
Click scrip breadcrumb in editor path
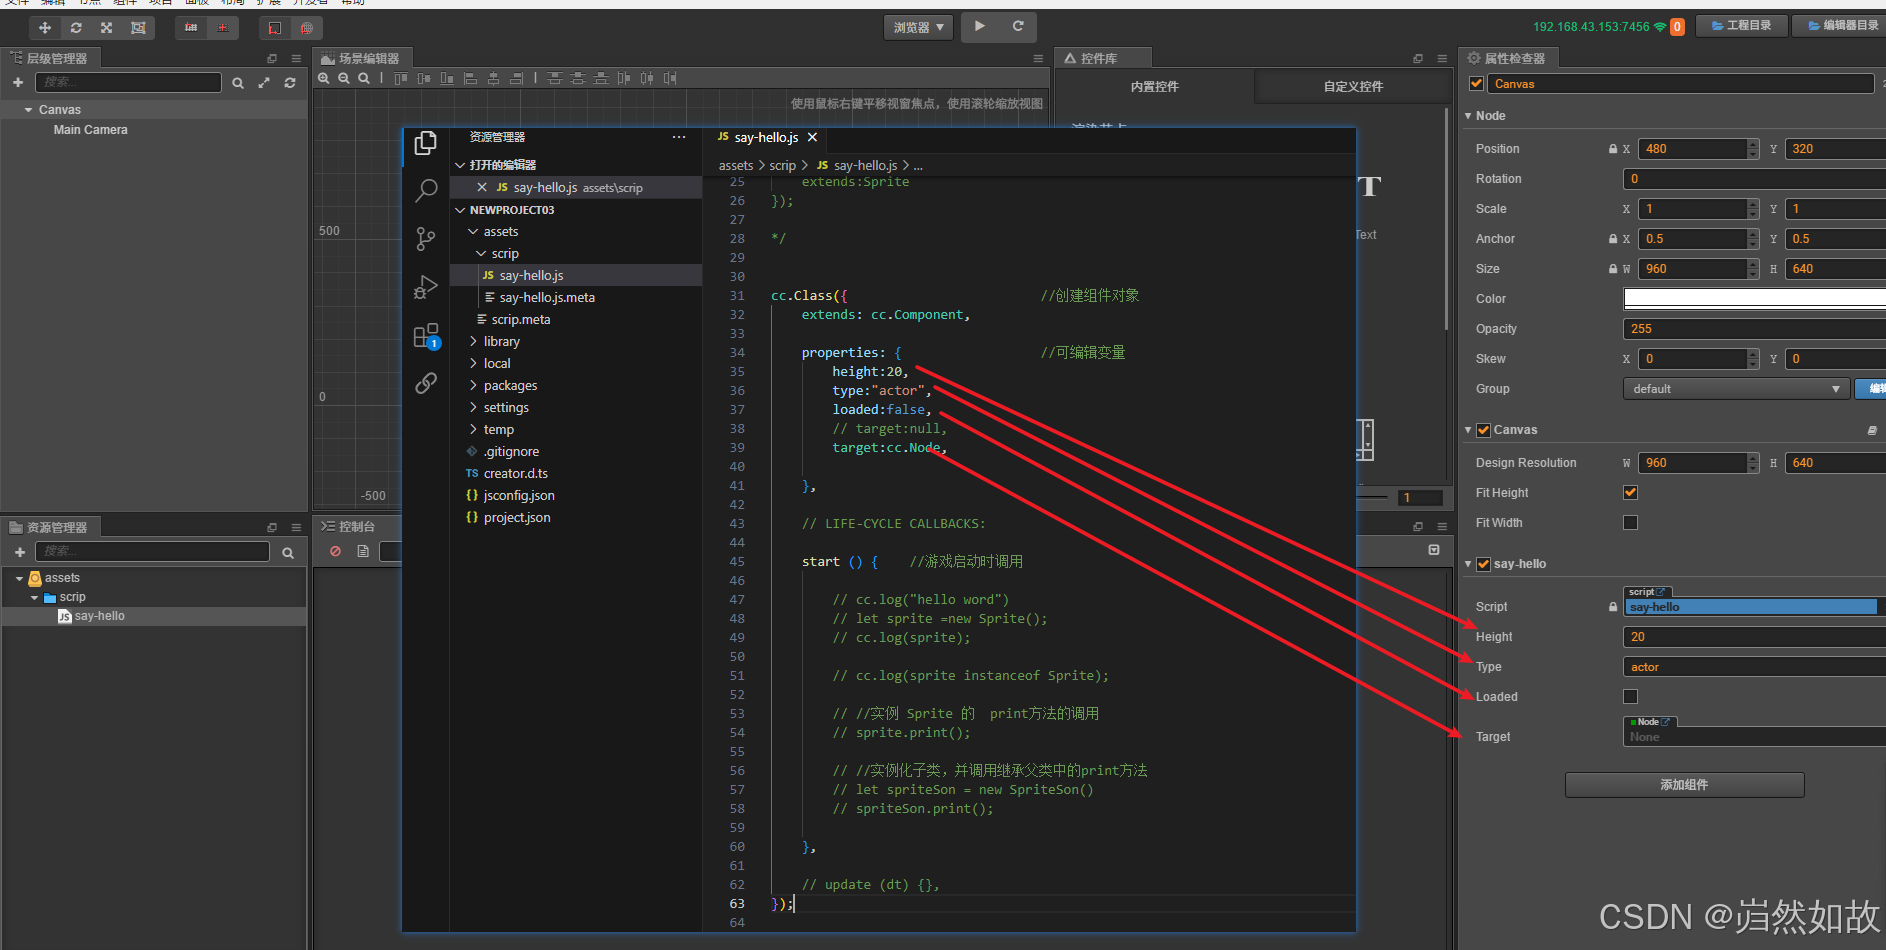click(782, 166)
